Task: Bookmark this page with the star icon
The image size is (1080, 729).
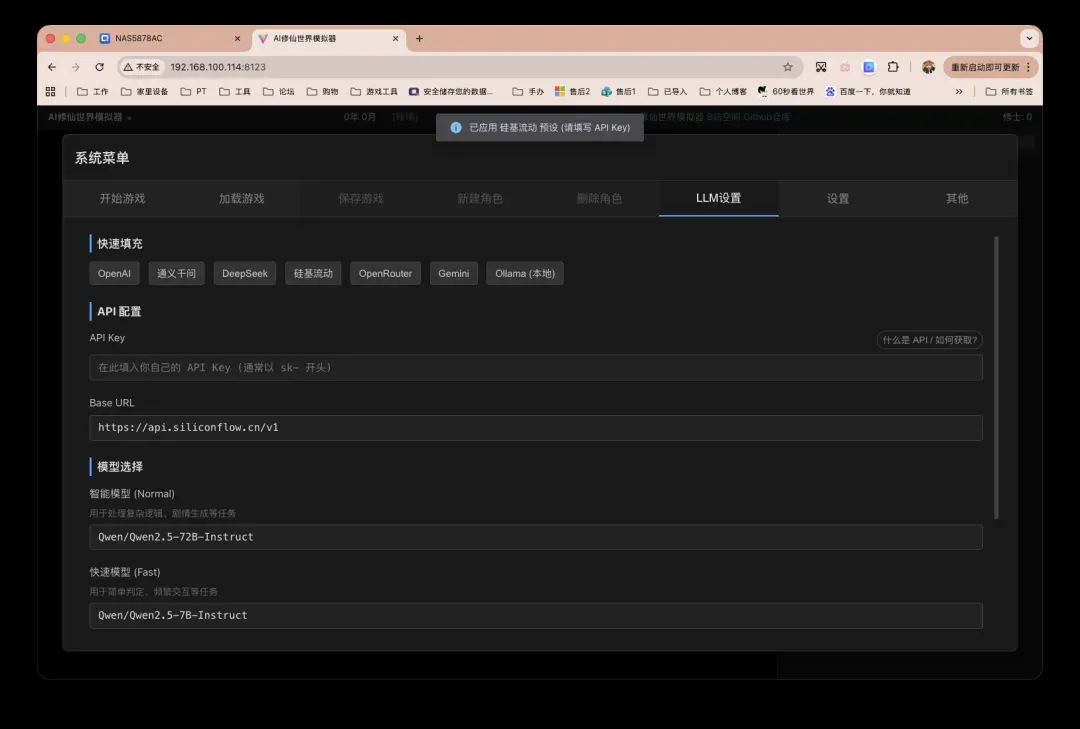Action: (x=788, y=67)
